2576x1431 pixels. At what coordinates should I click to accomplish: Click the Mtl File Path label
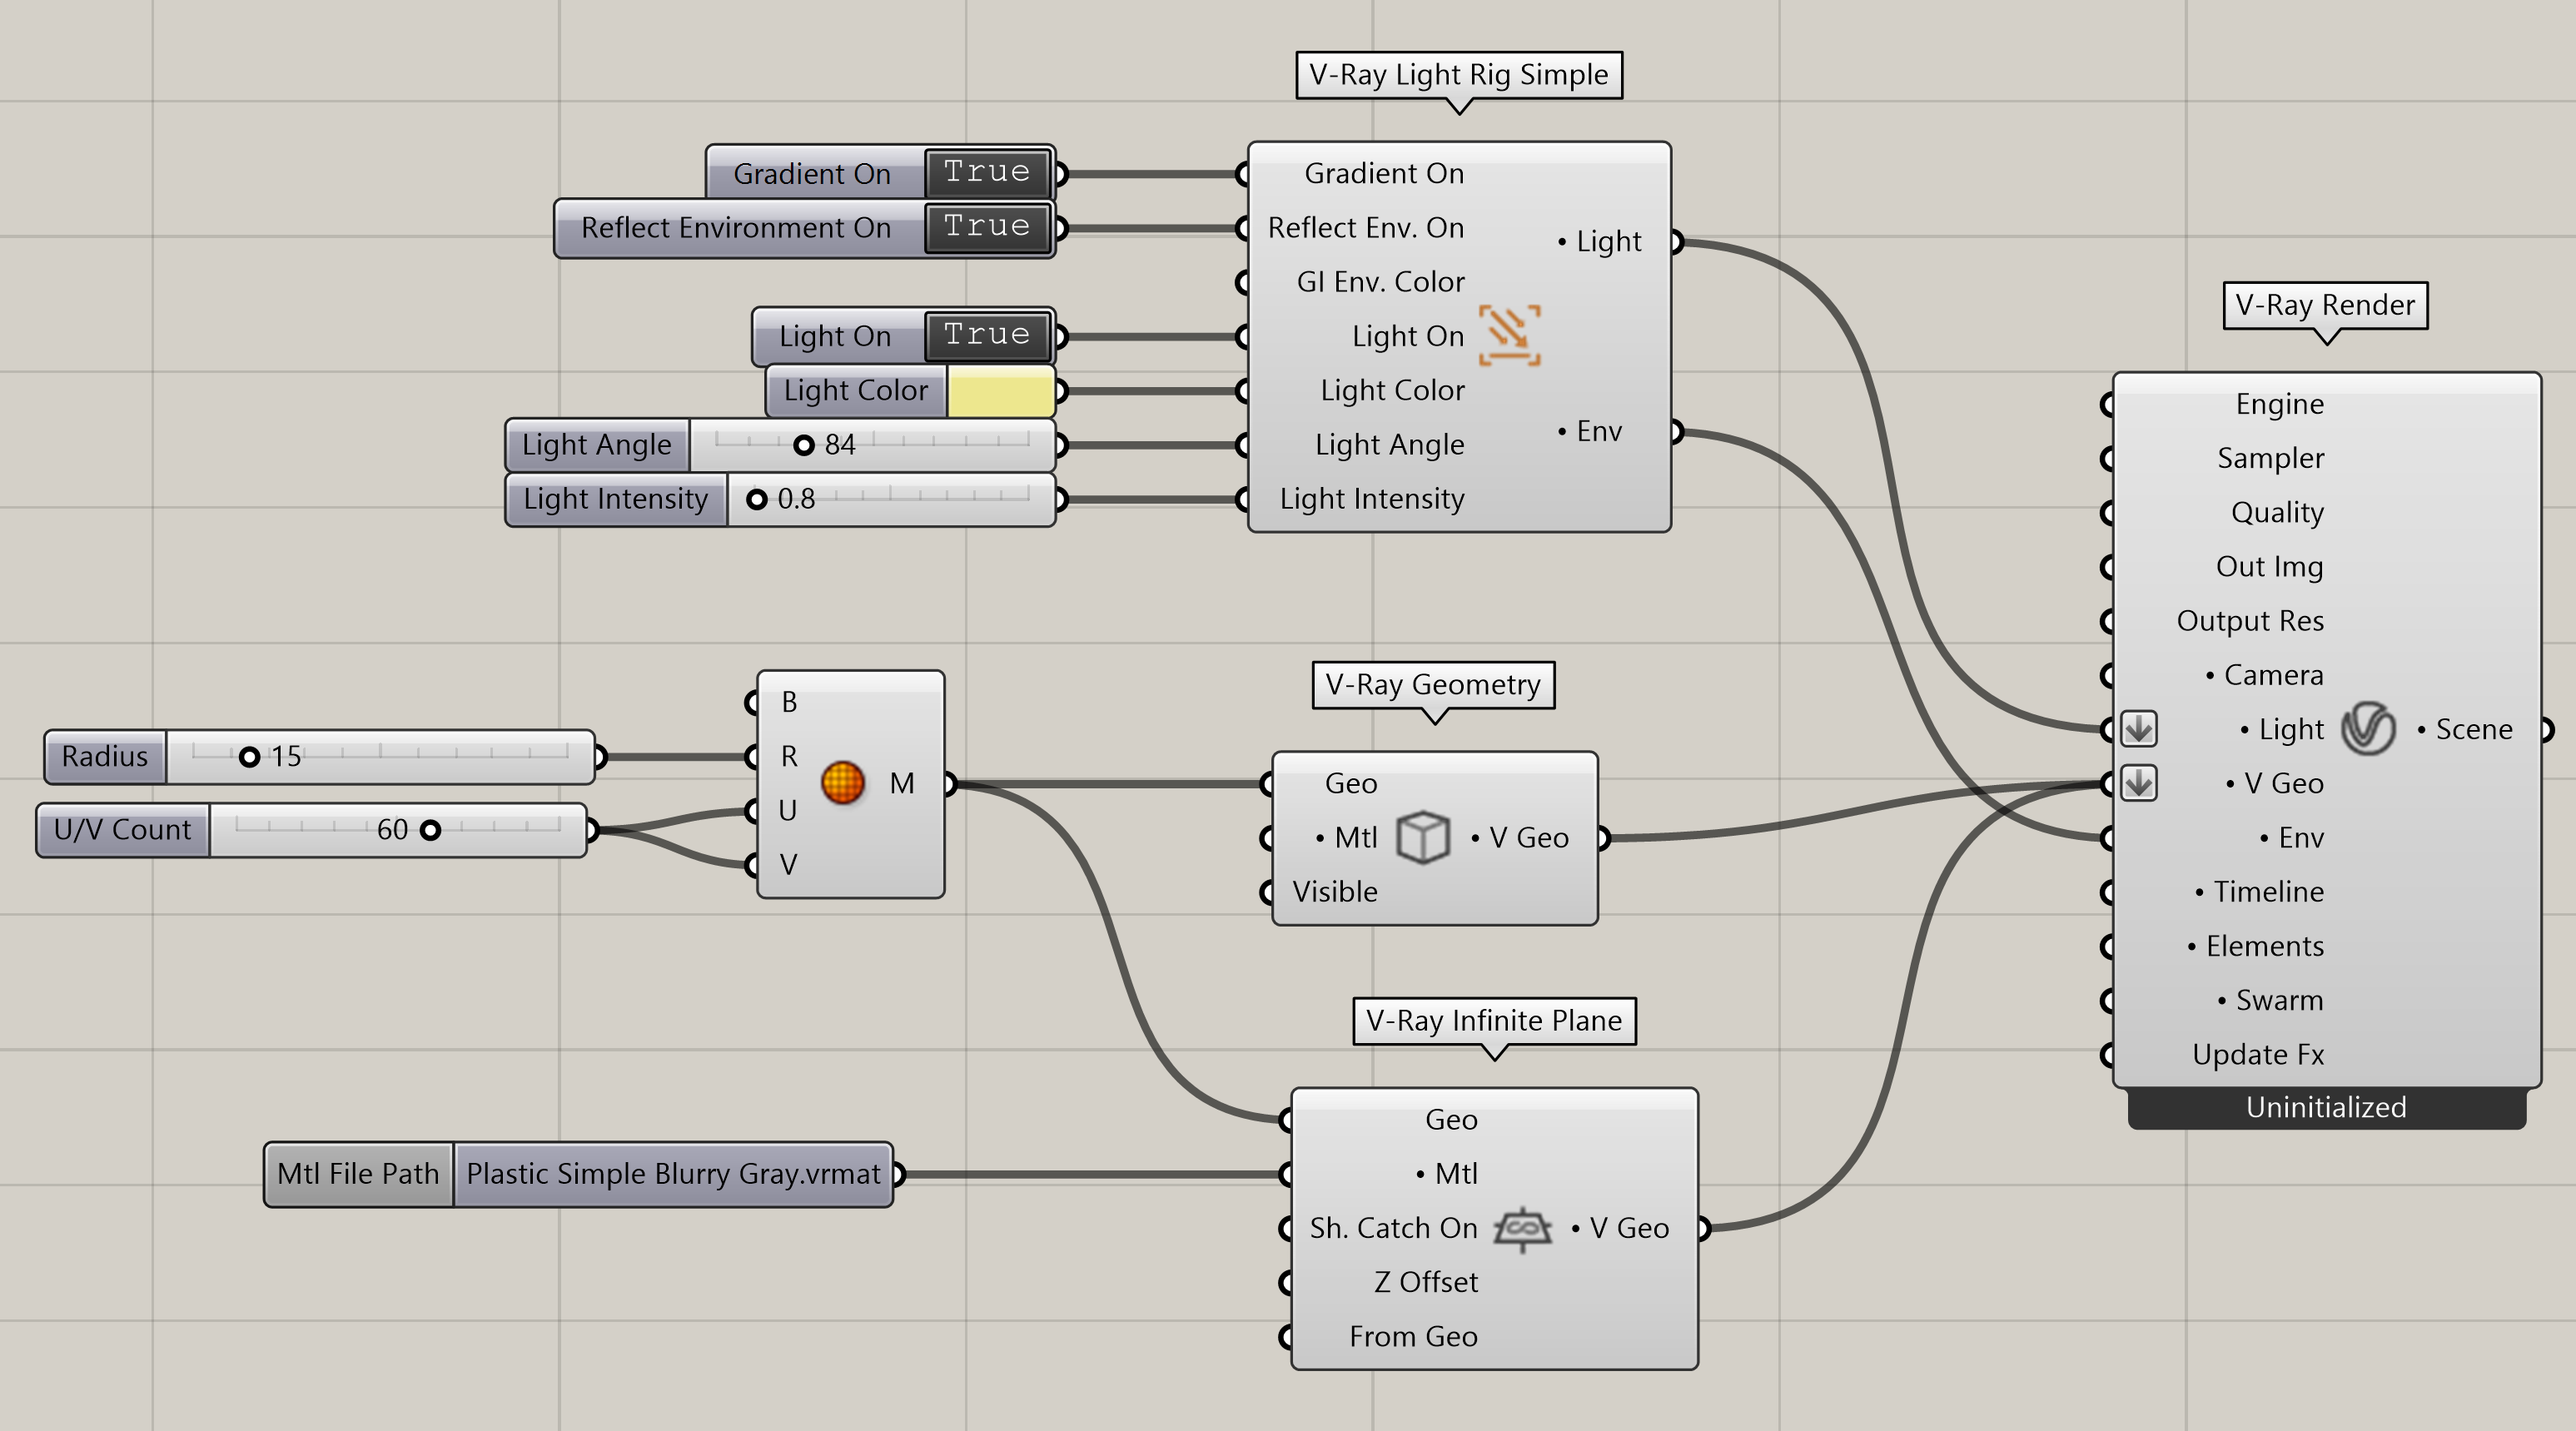pos(358,1174)
